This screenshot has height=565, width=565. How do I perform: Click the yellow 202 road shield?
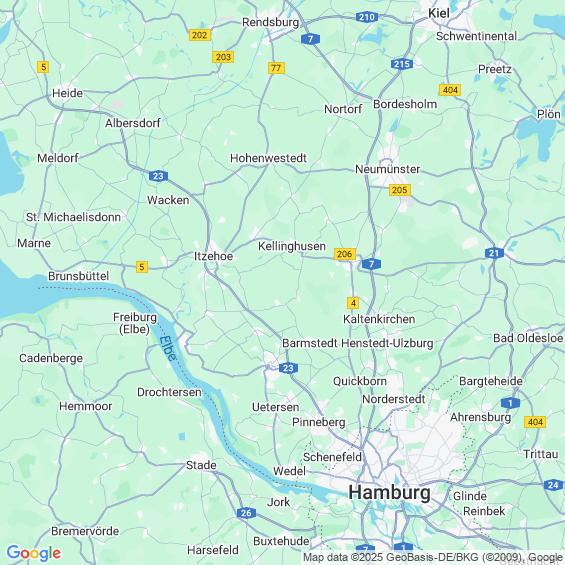(200, 35)
